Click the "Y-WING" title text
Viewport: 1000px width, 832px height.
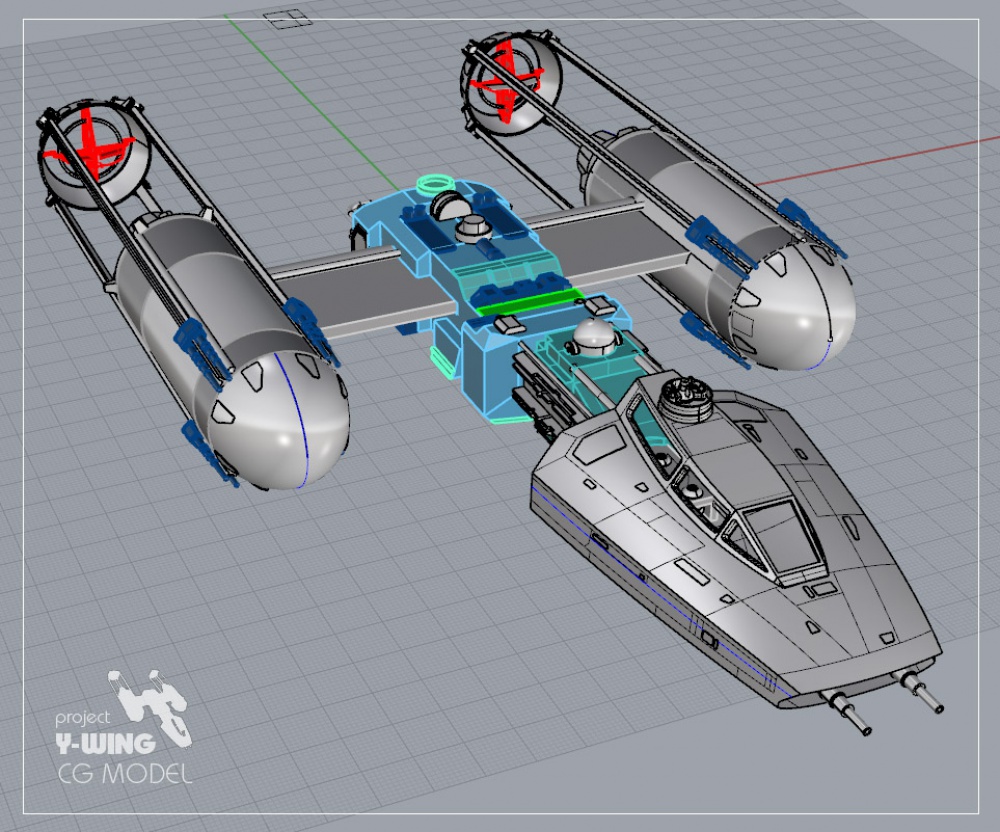point(105,743)
